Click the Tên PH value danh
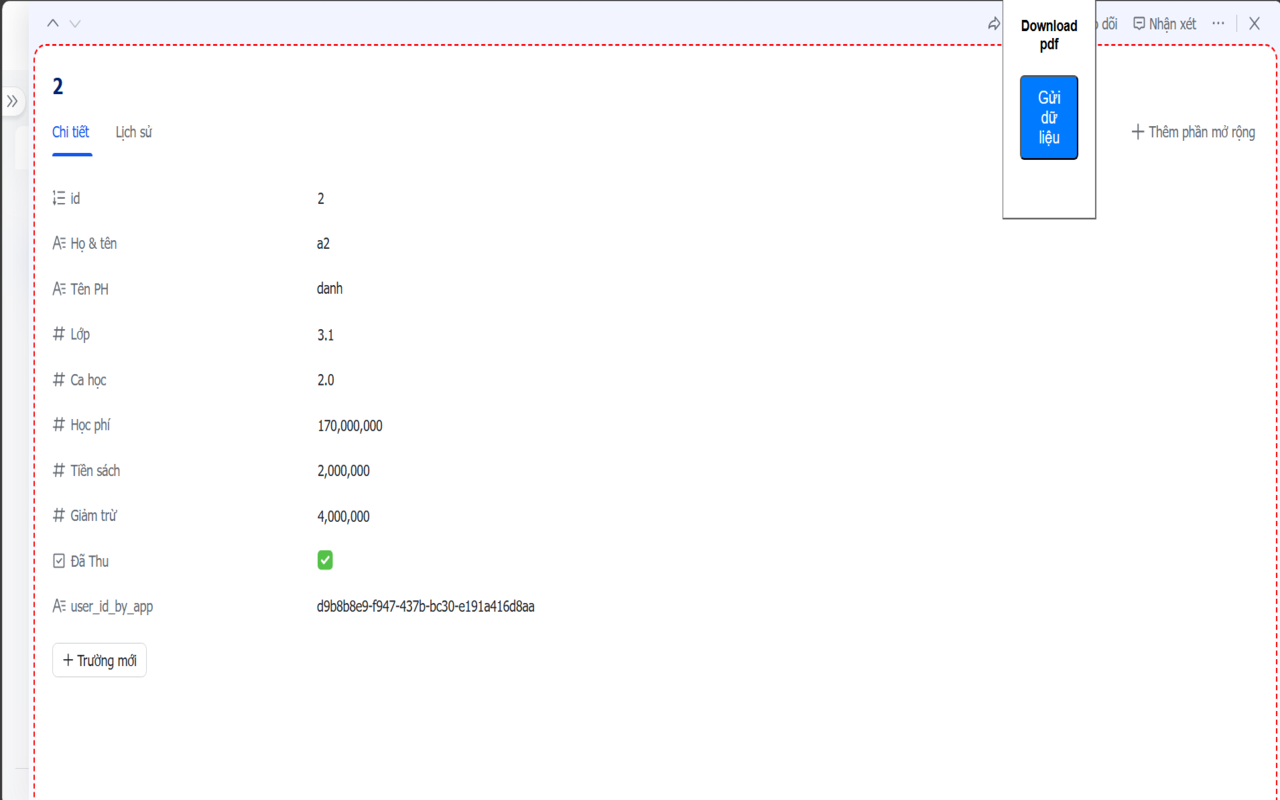This screenshot has width=1280, height=800. click(x=330, y=289)
